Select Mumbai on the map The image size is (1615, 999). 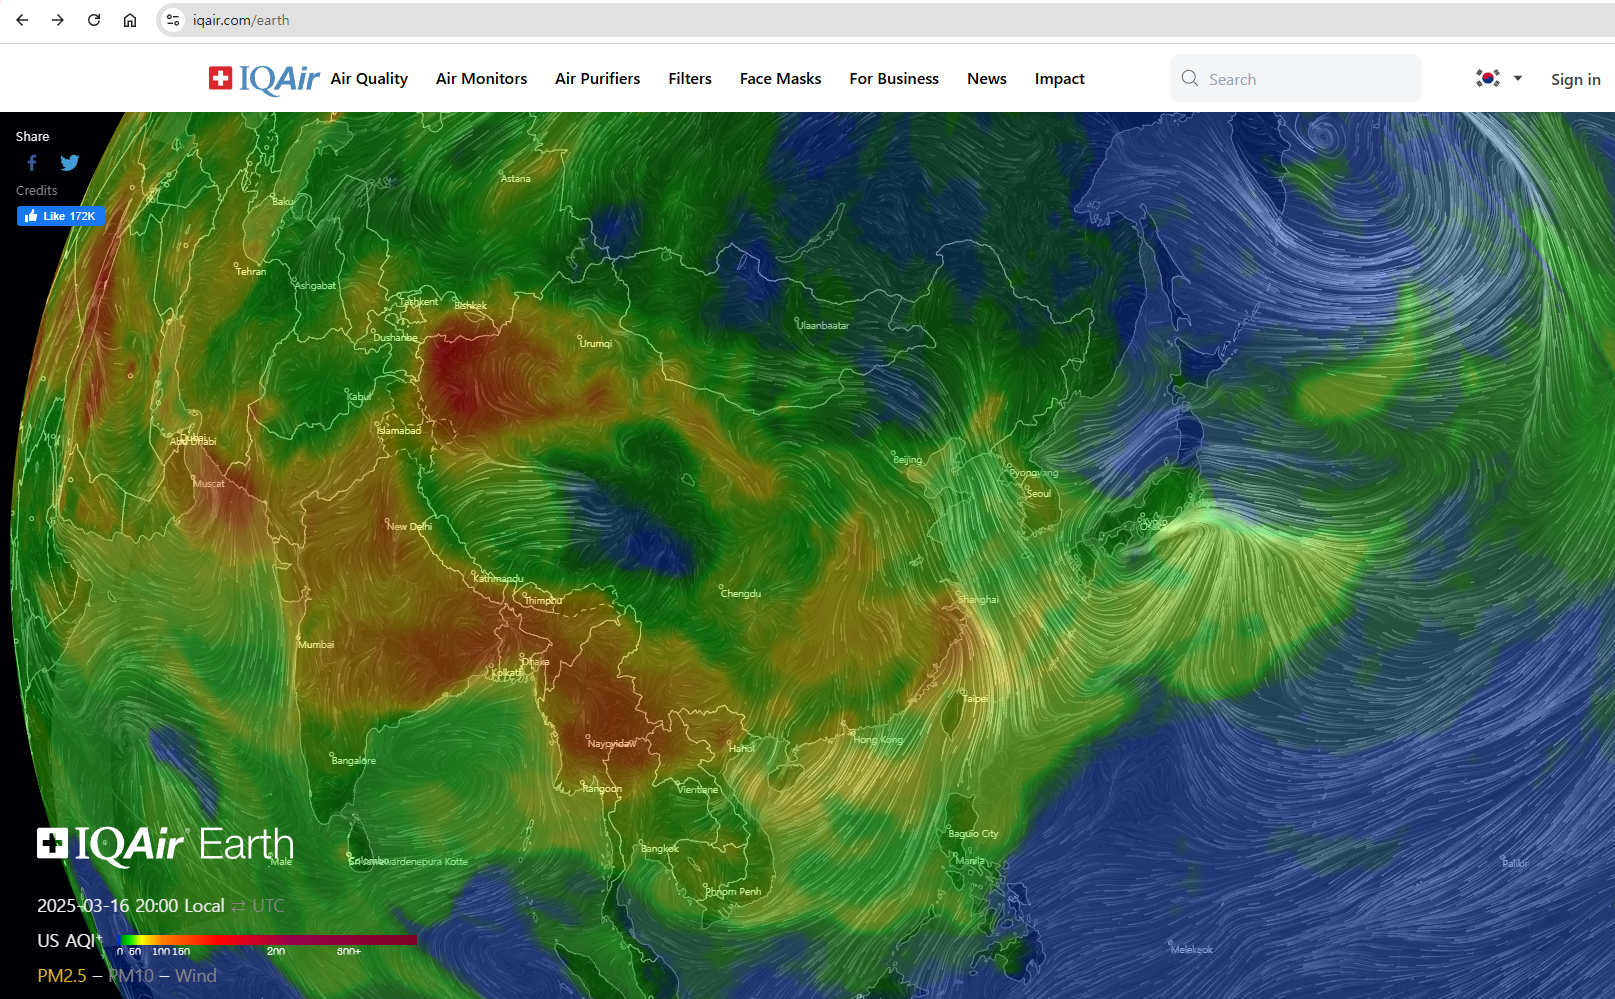click(316, 644)
